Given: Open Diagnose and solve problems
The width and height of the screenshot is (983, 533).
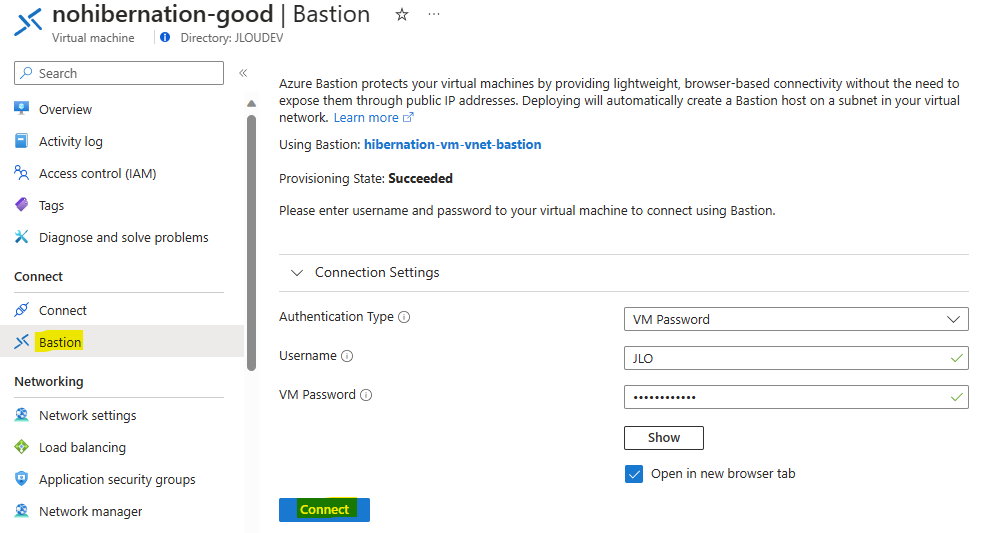Looking at the screenshot, I should pos(124,237).
